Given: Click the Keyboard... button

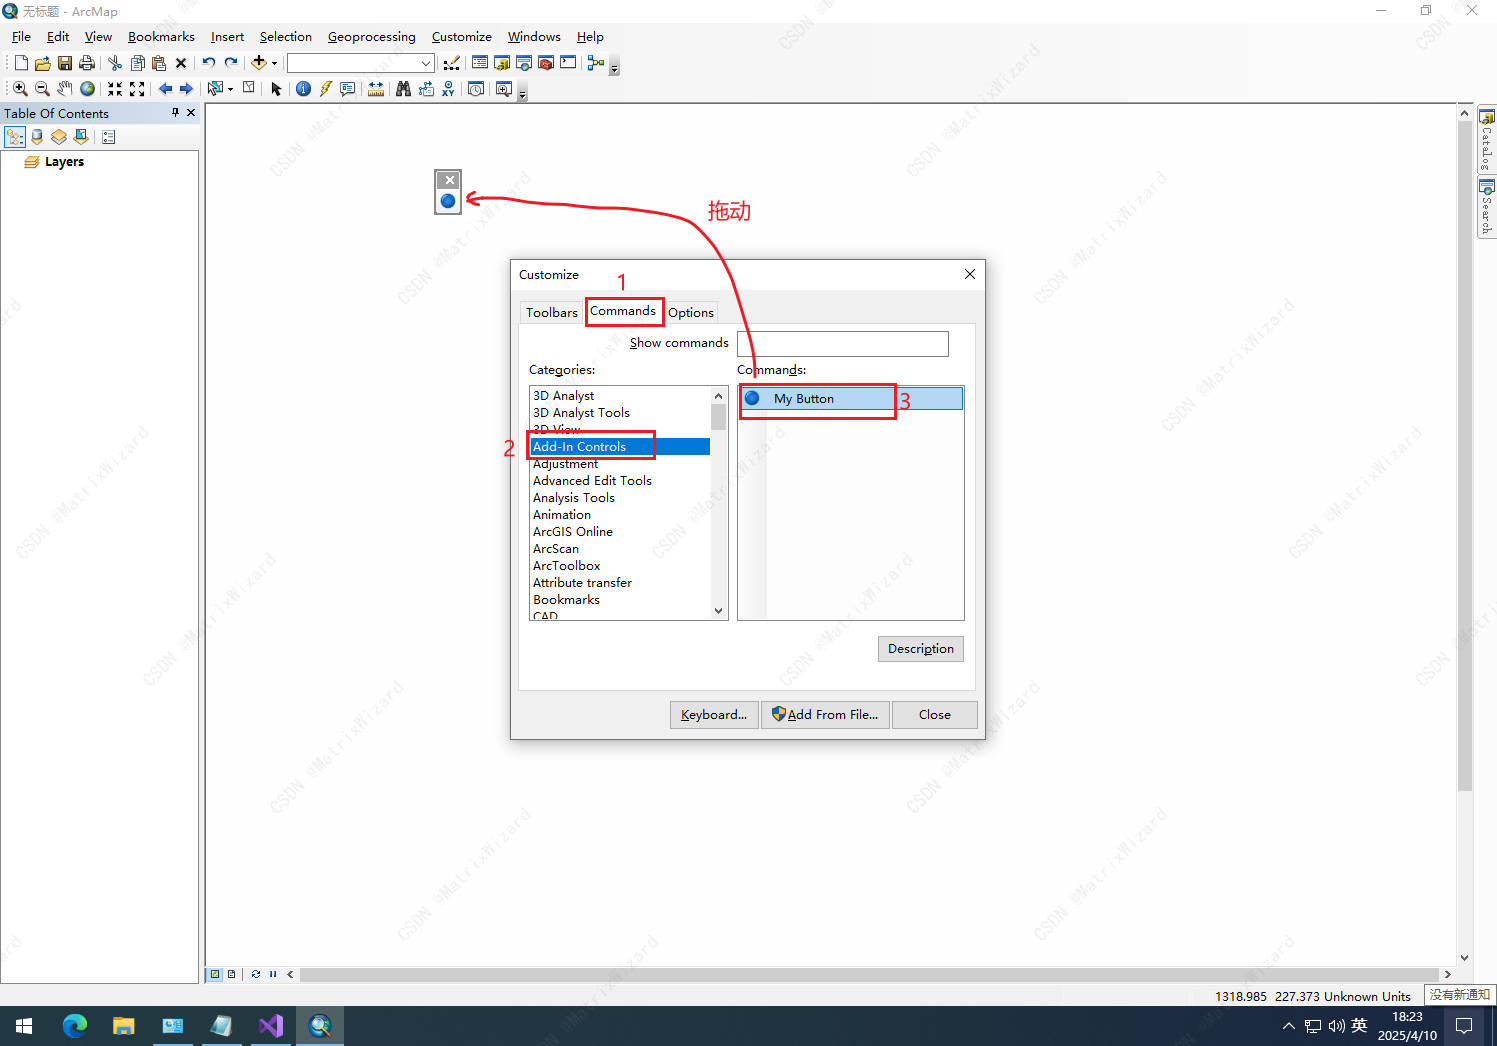Looking at the screenshot, I should (x=714, y=715).
